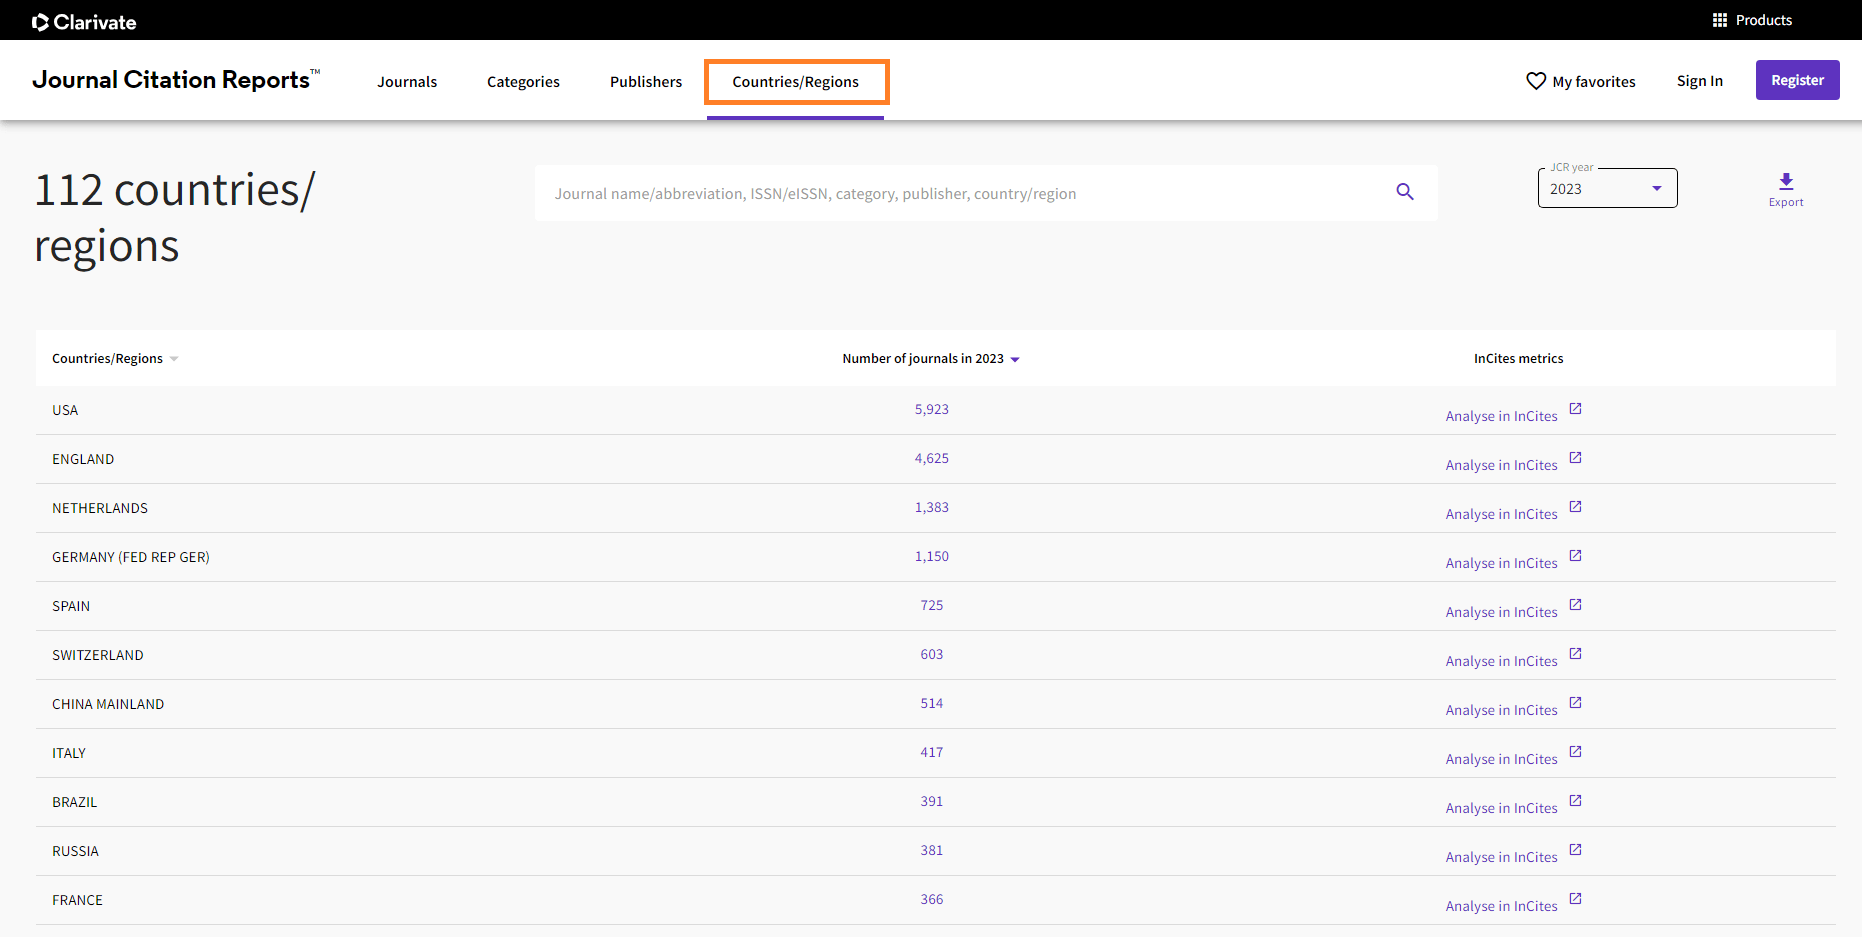Open the JCR year dropdown
The width and height of the screenshot is (1862, 937).
click(x=1607, y=188)
